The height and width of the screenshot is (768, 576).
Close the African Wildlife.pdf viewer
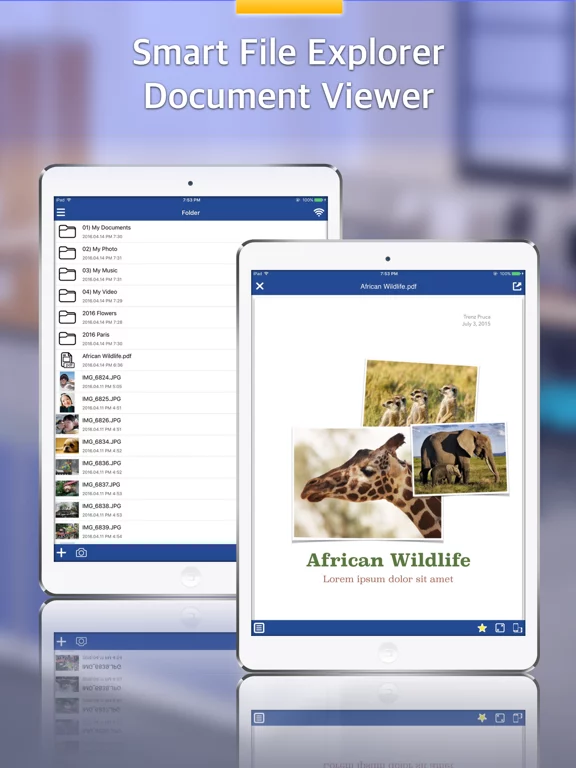tap(260, 286)
